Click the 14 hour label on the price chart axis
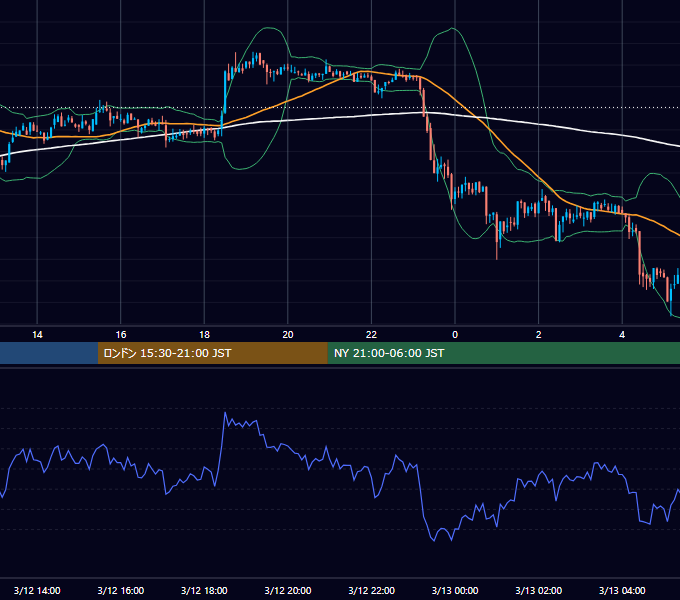680x600 pixels. click(37, 335)
